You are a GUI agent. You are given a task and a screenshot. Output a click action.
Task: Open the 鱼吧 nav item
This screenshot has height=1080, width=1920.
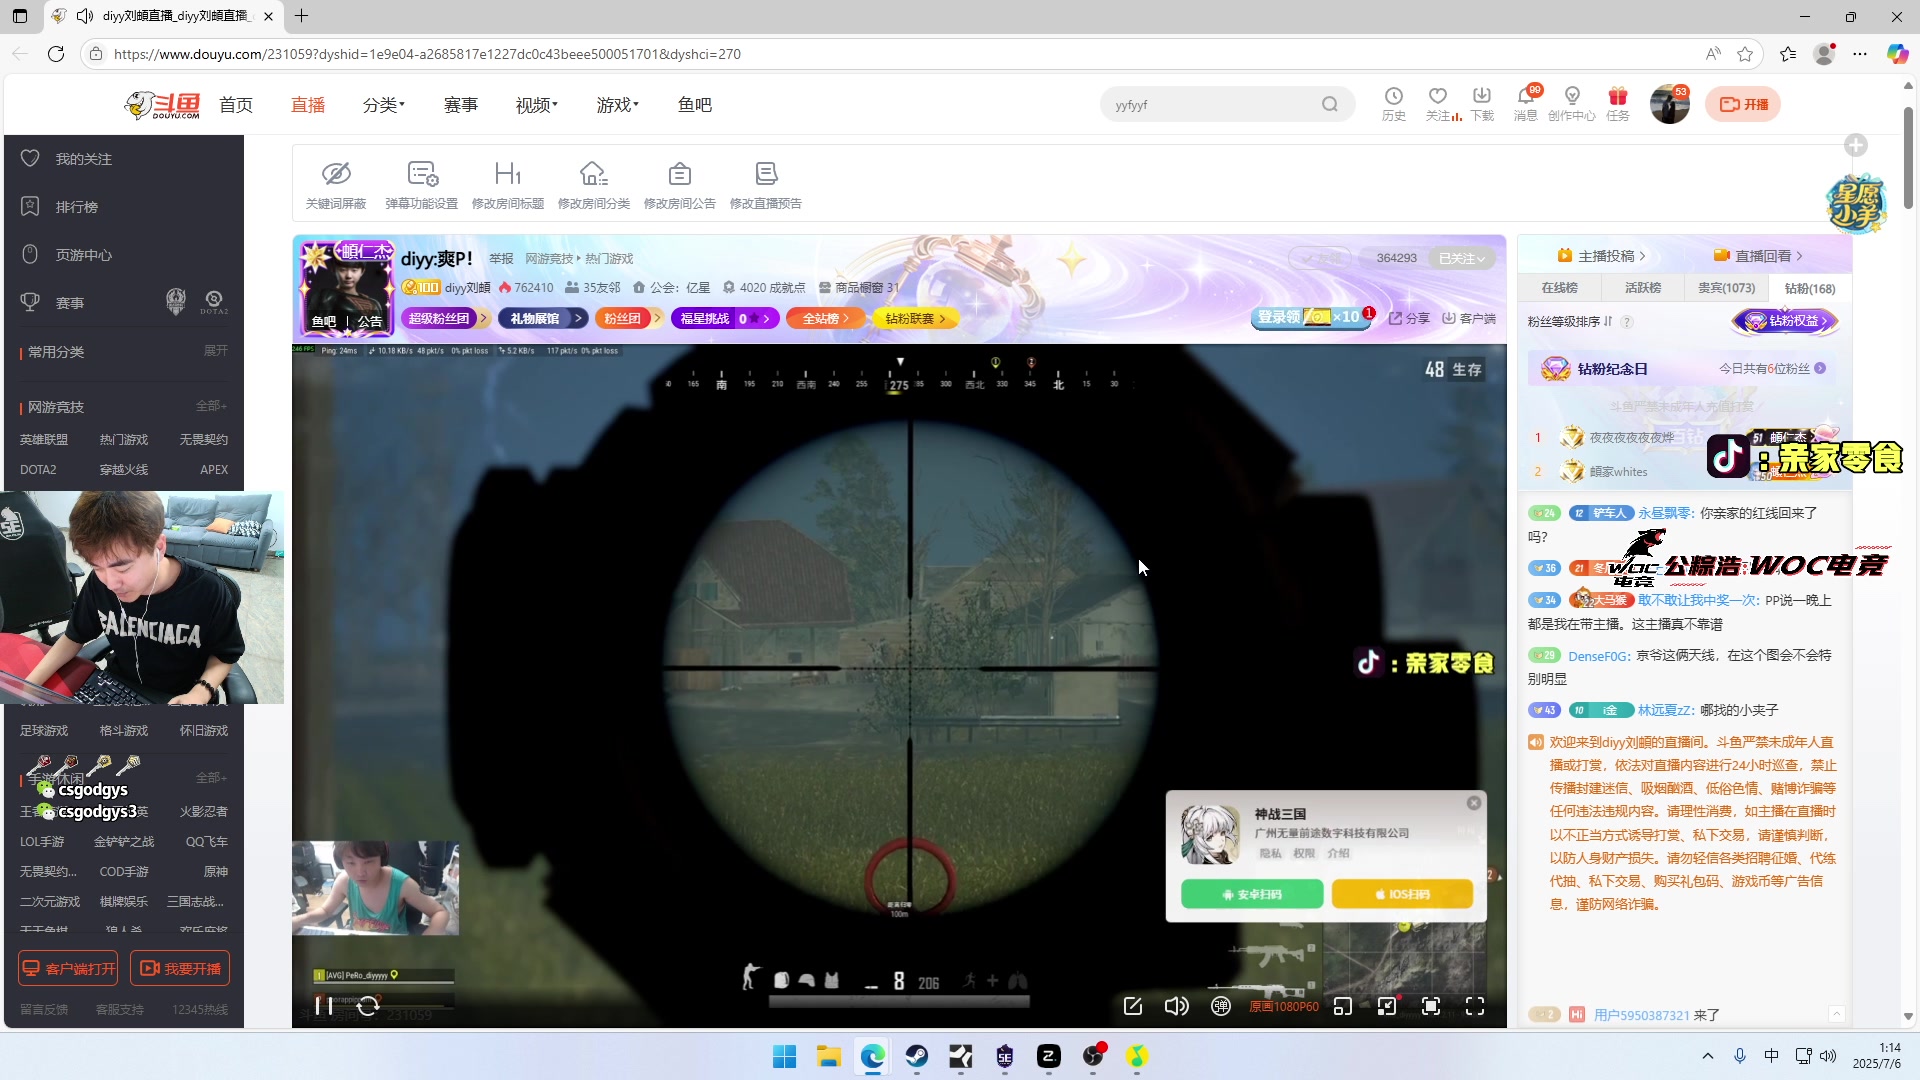click(x=694, y=105)
